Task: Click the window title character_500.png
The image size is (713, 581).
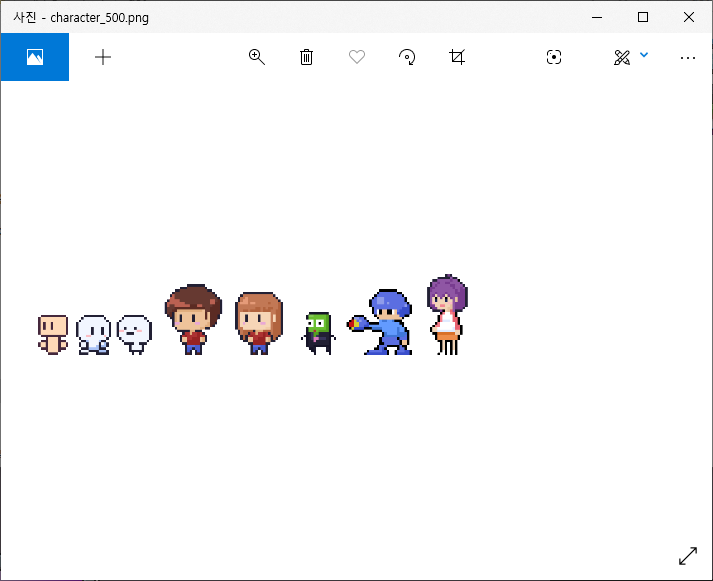Action: pos(100,18)
